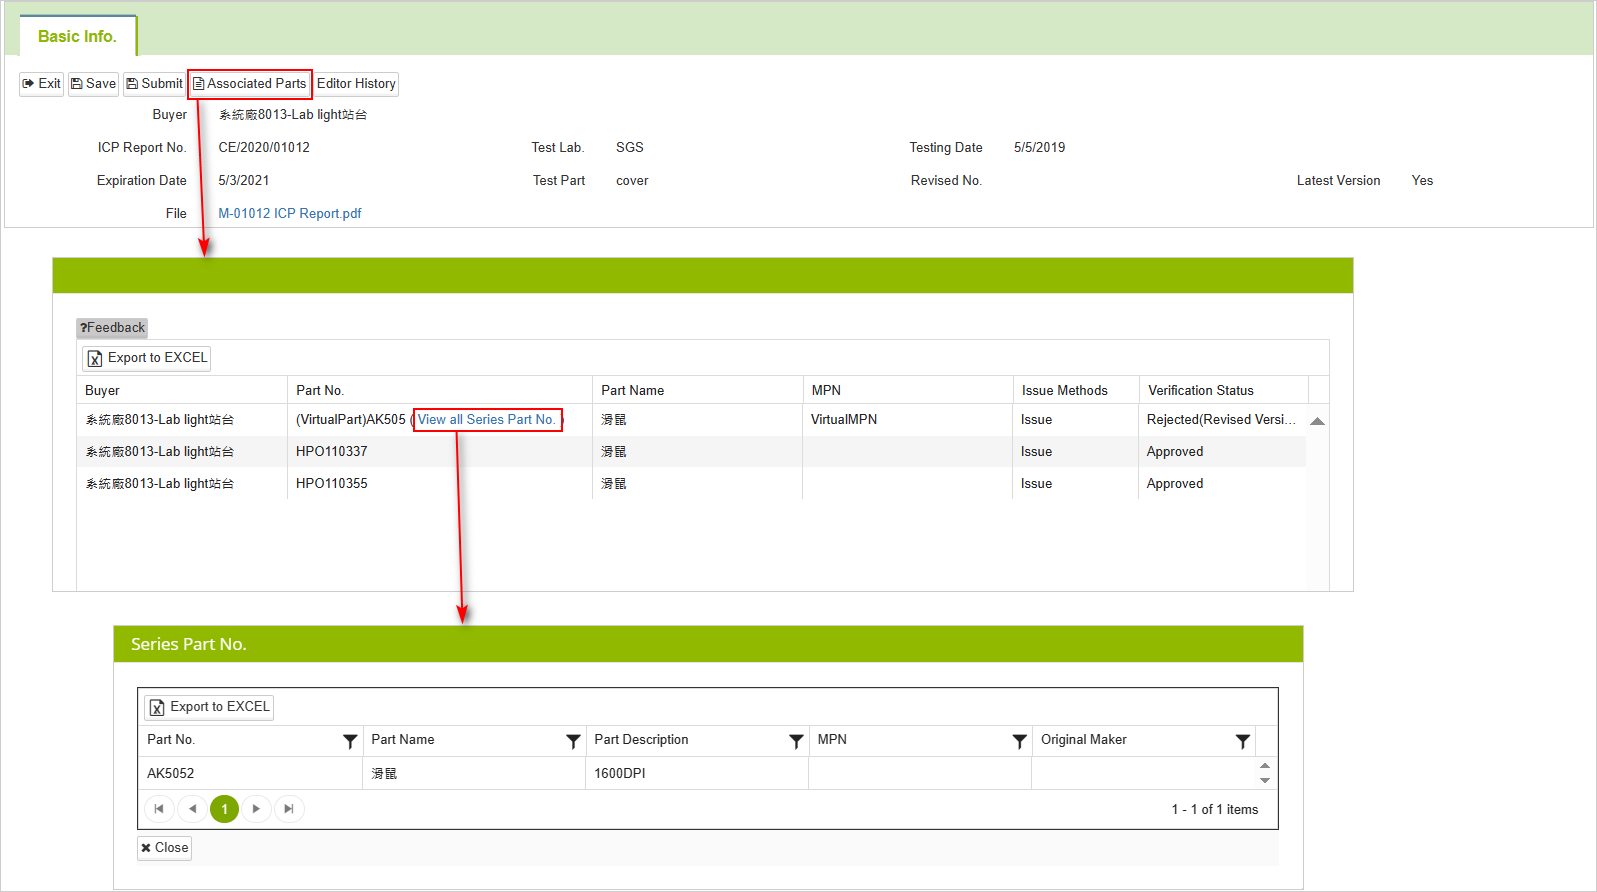This screenshot has height=892, width=1597.
Task: Click the scroll-up arrow in associated parts grid
Action: 1318,421
